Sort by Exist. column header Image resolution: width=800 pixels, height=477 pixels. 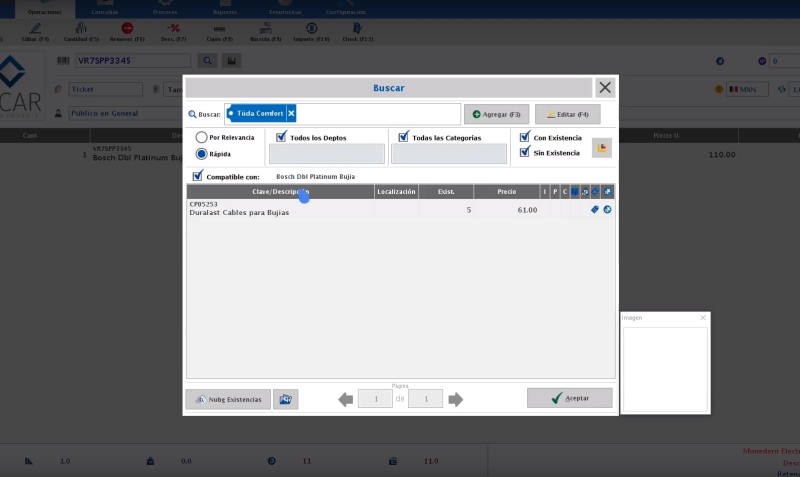coord(446,192)
